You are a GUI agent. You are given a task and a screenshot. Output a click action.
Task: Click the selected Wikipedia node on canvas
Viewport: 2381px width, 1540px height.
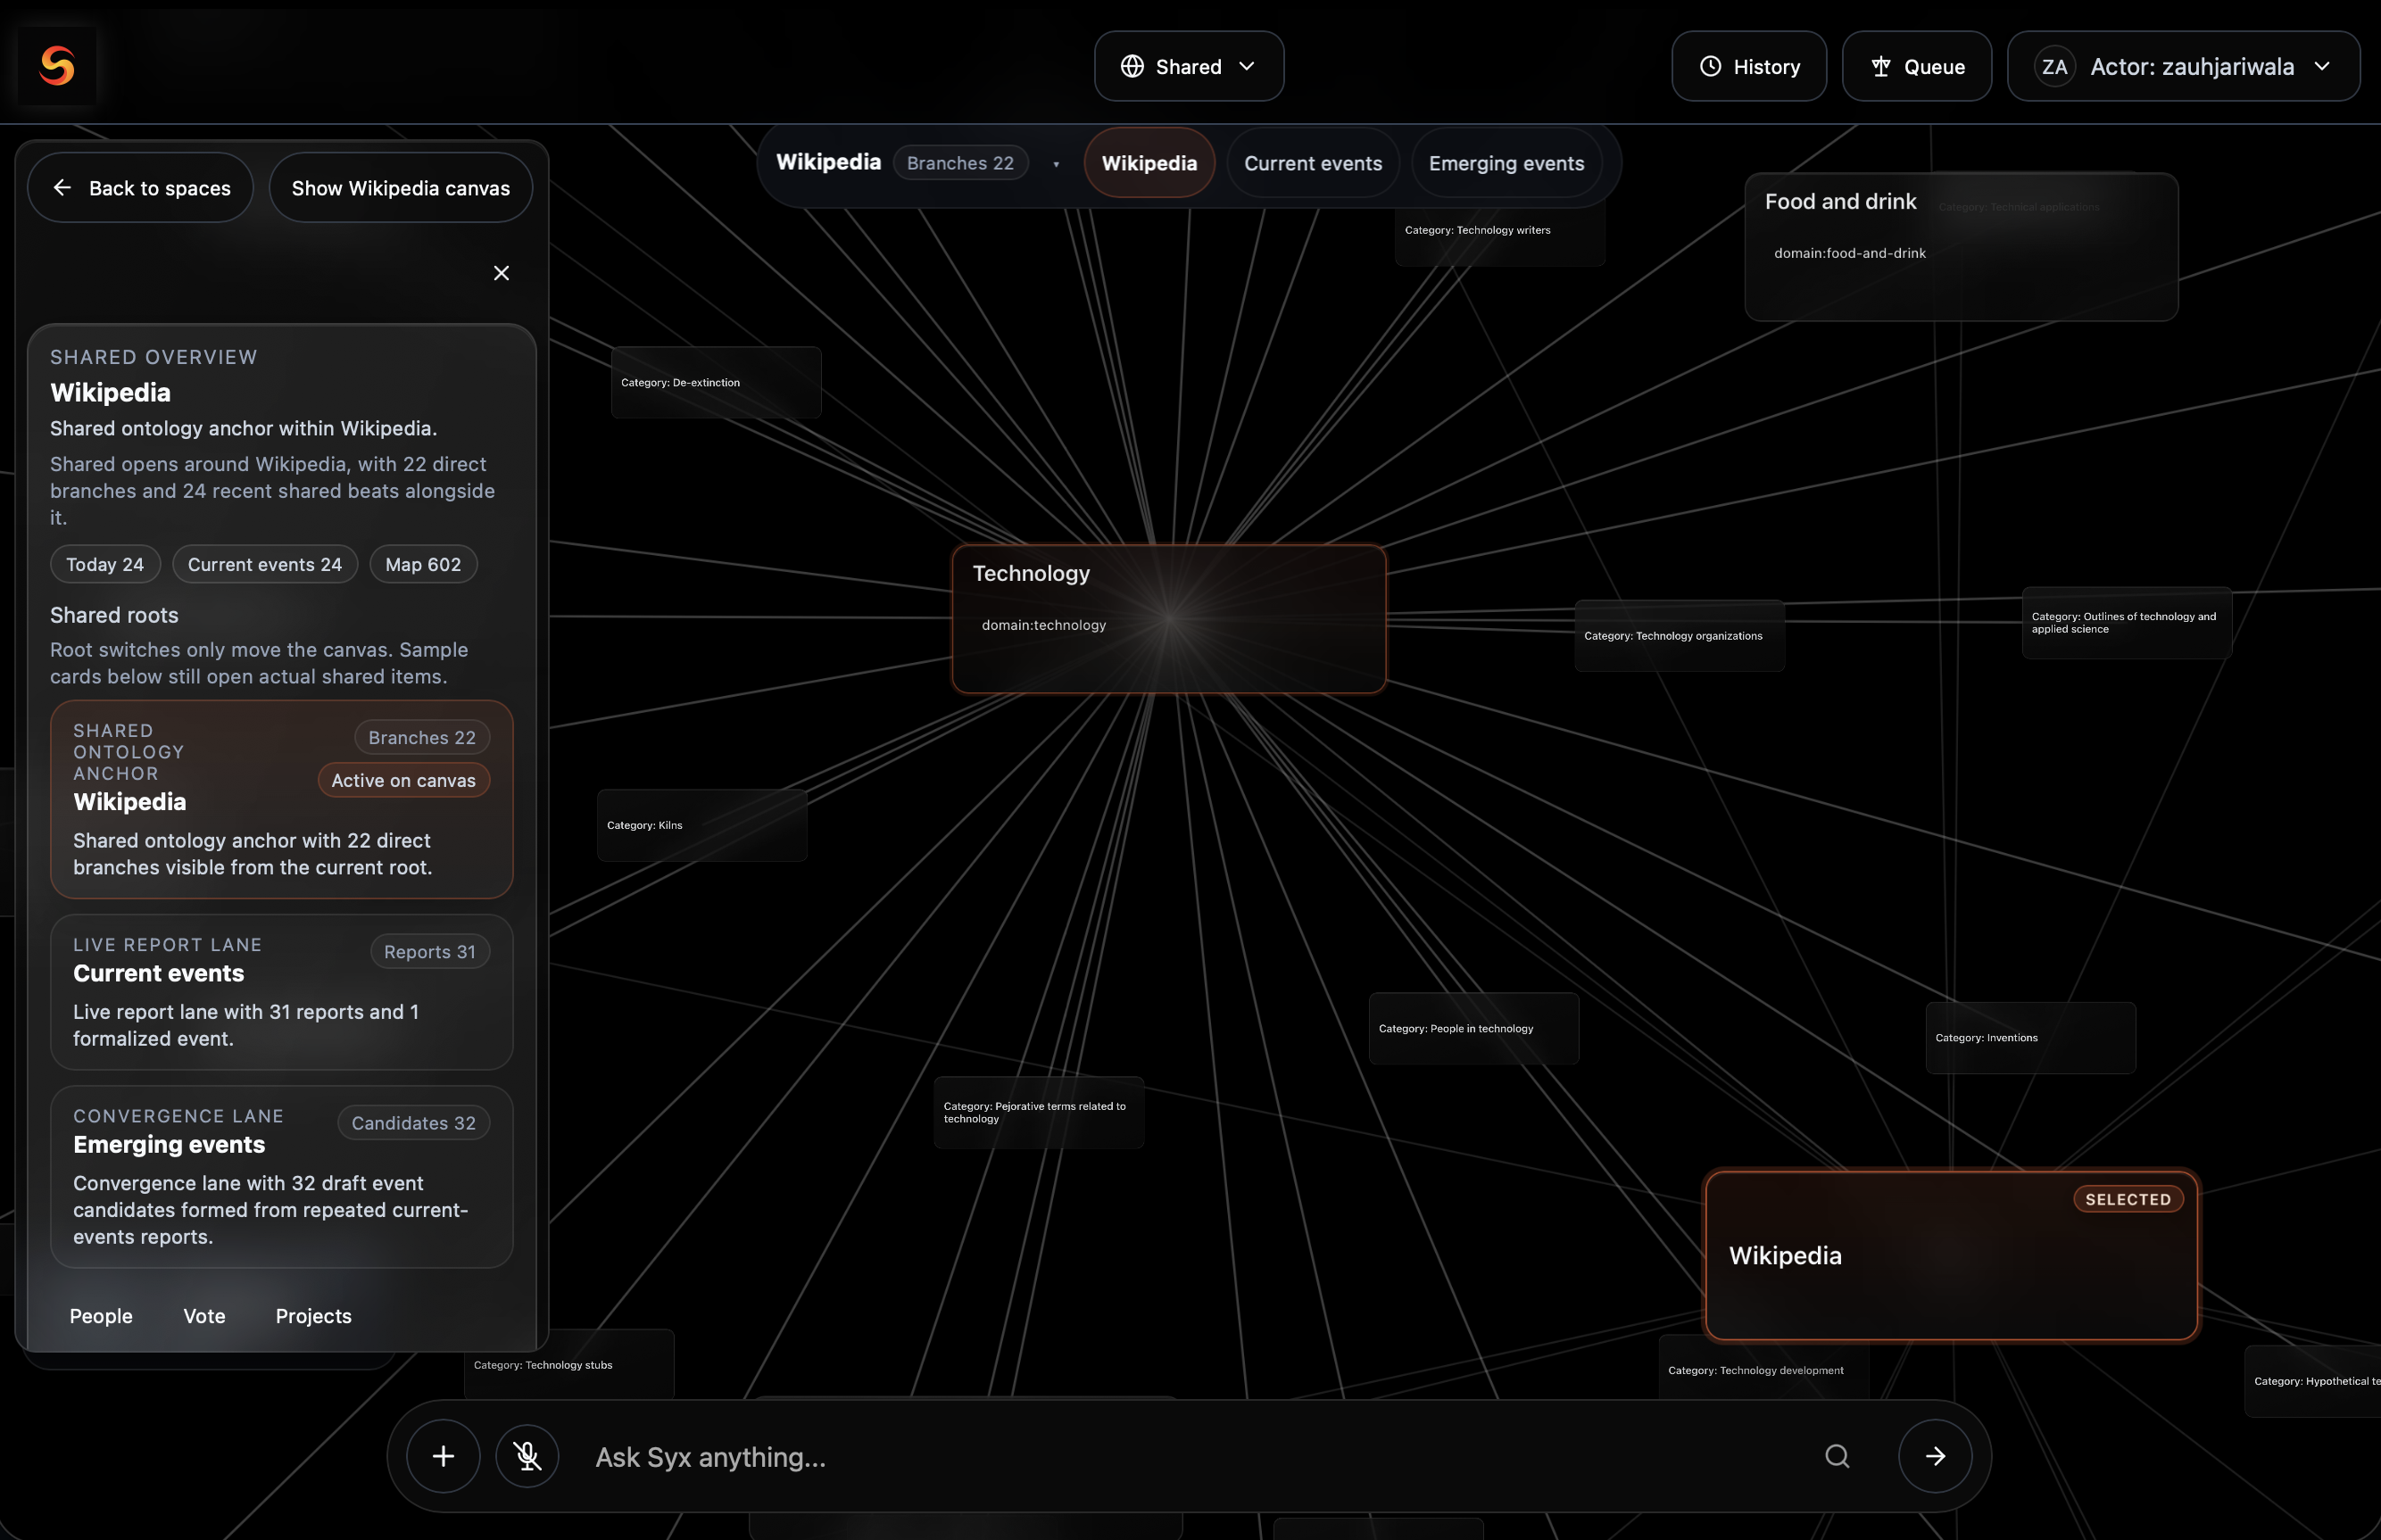coord(1951,1255)
